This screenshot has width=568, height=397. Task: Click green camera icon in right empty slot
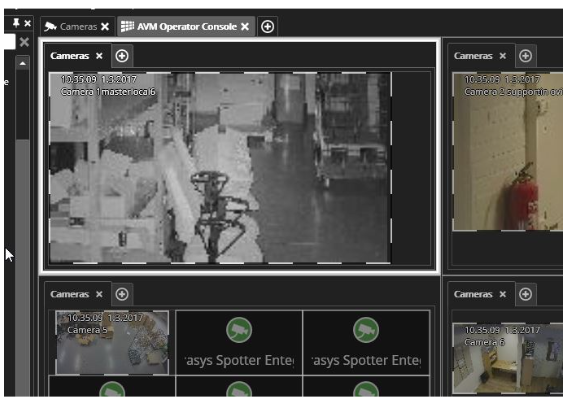pyautogui.click(x=366, y=330)
